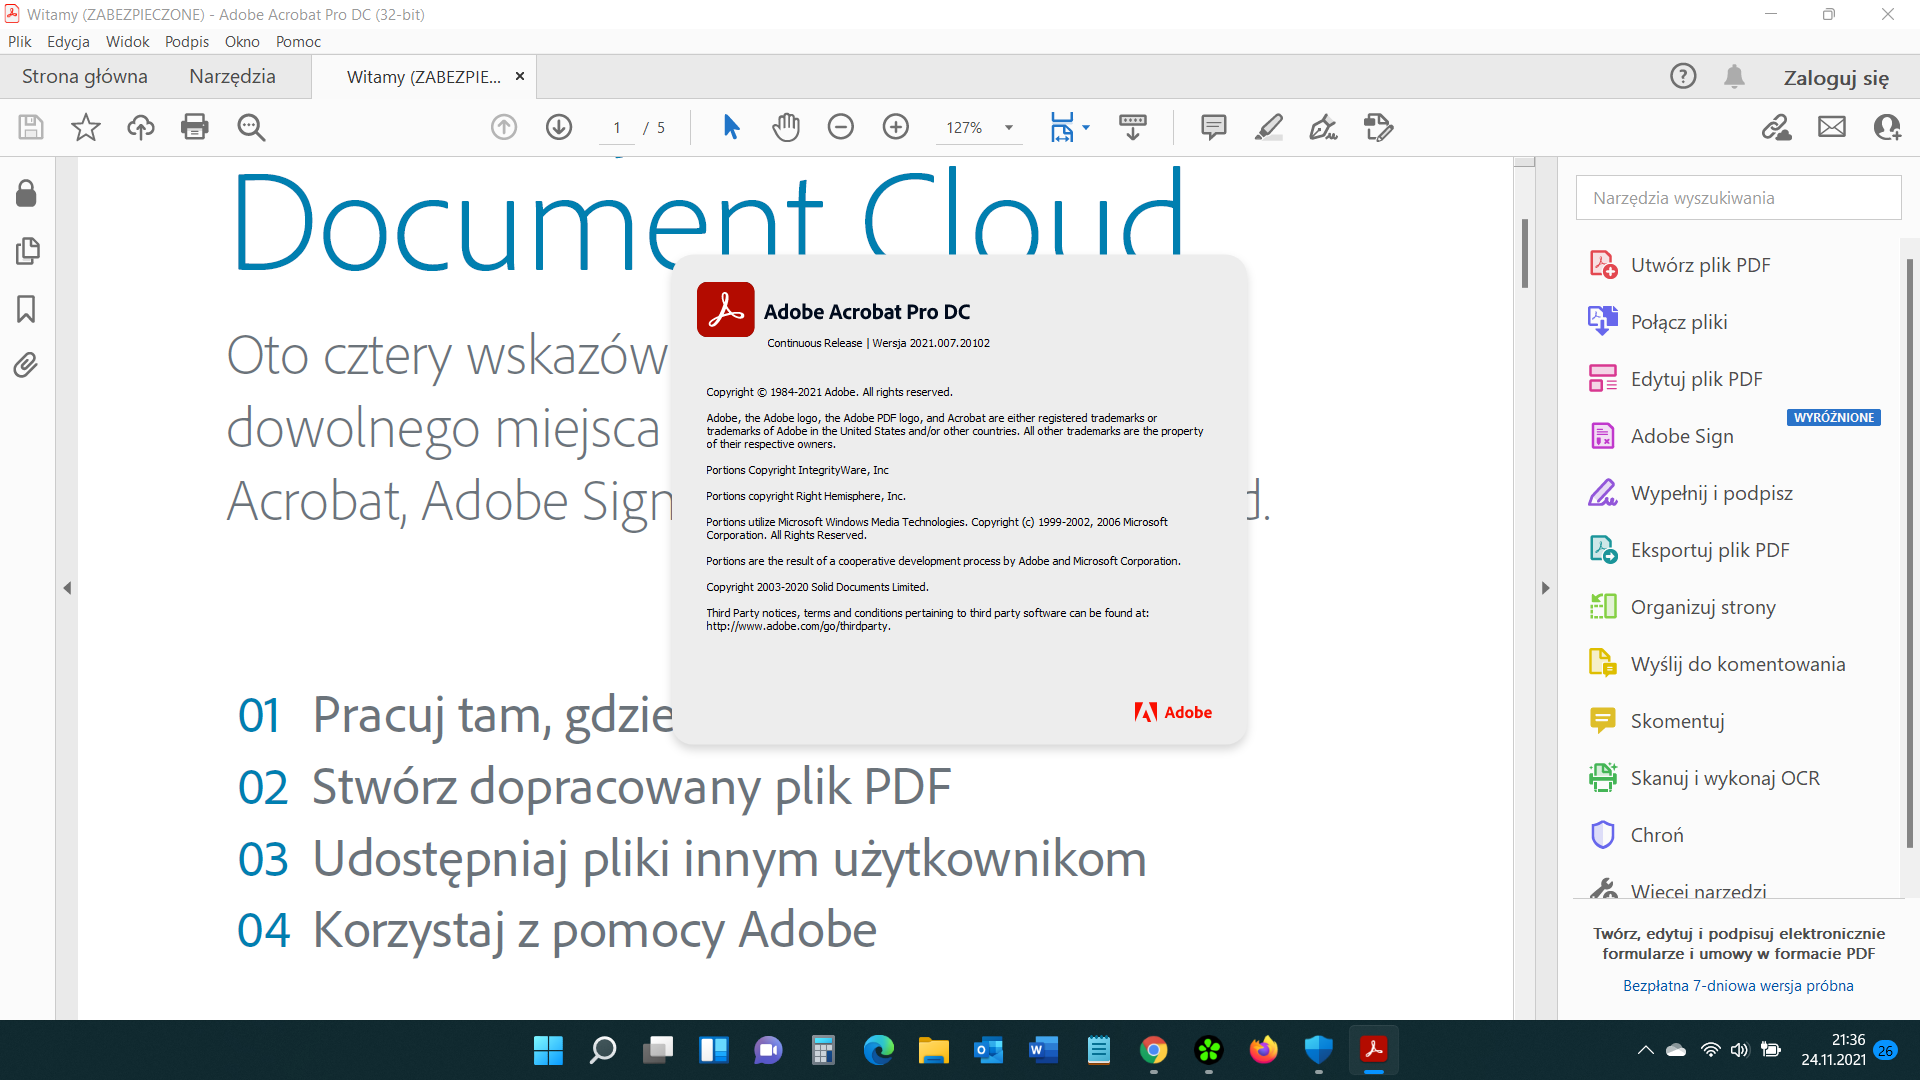This screenshot has height=1080, width=1920.
Task: Select Wyślij do komentowania tool
Action: [x=1717, y=664]
